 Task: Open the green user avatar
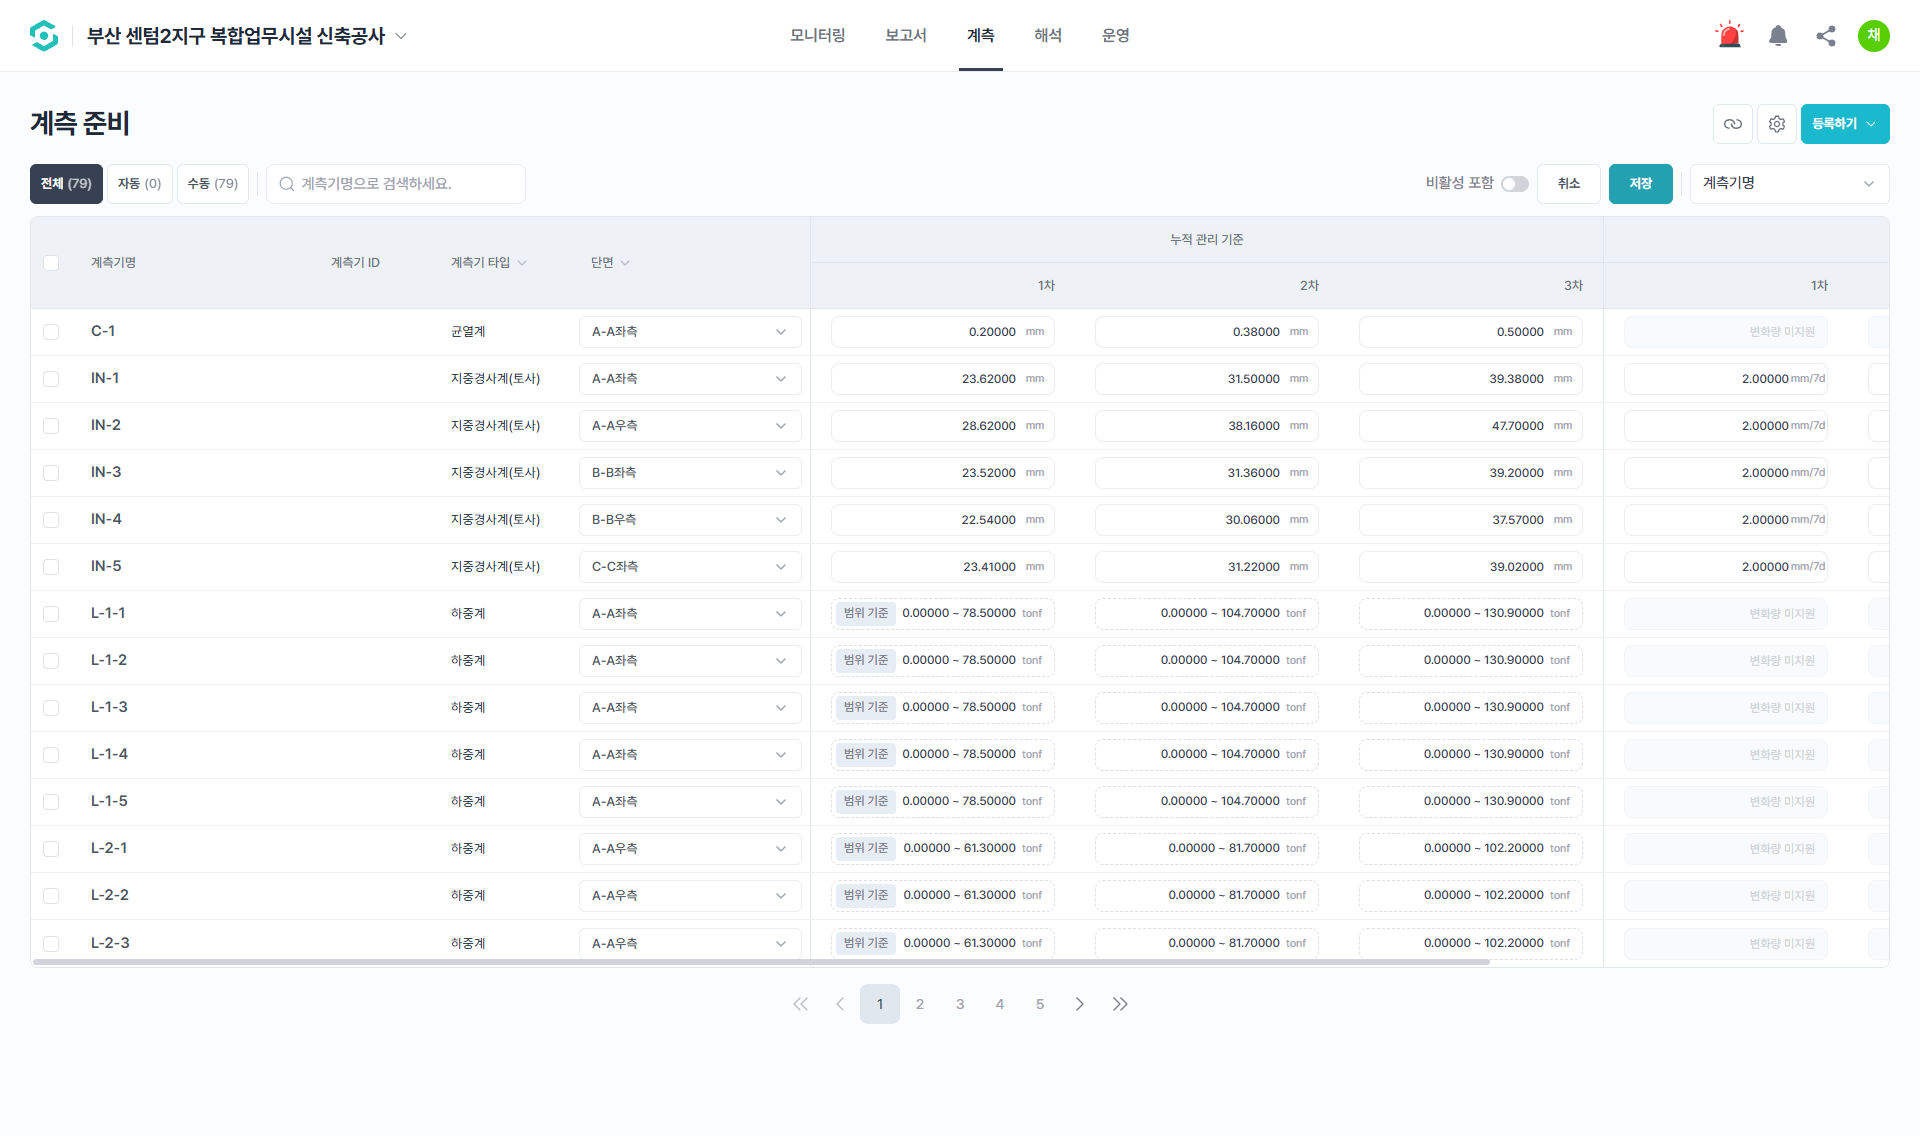pyautogui.click(x=1874, y=36)
